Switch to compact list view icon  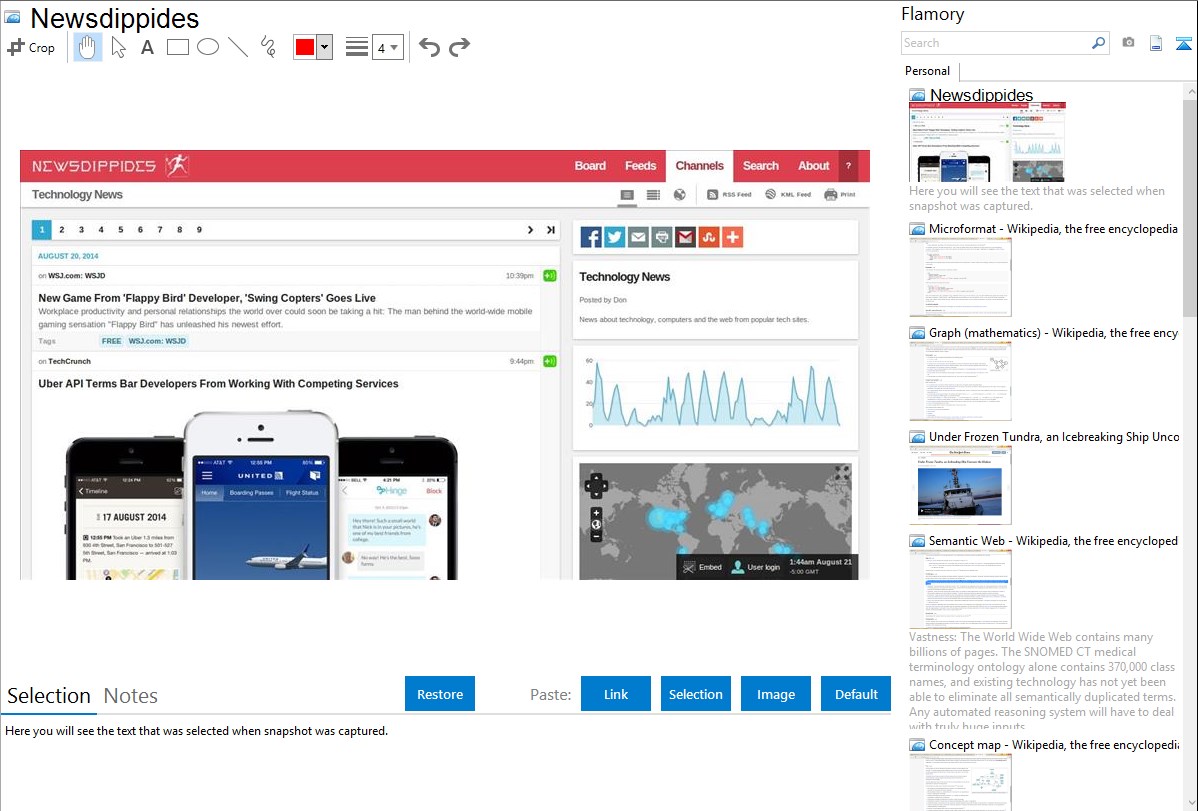[653, 194]
